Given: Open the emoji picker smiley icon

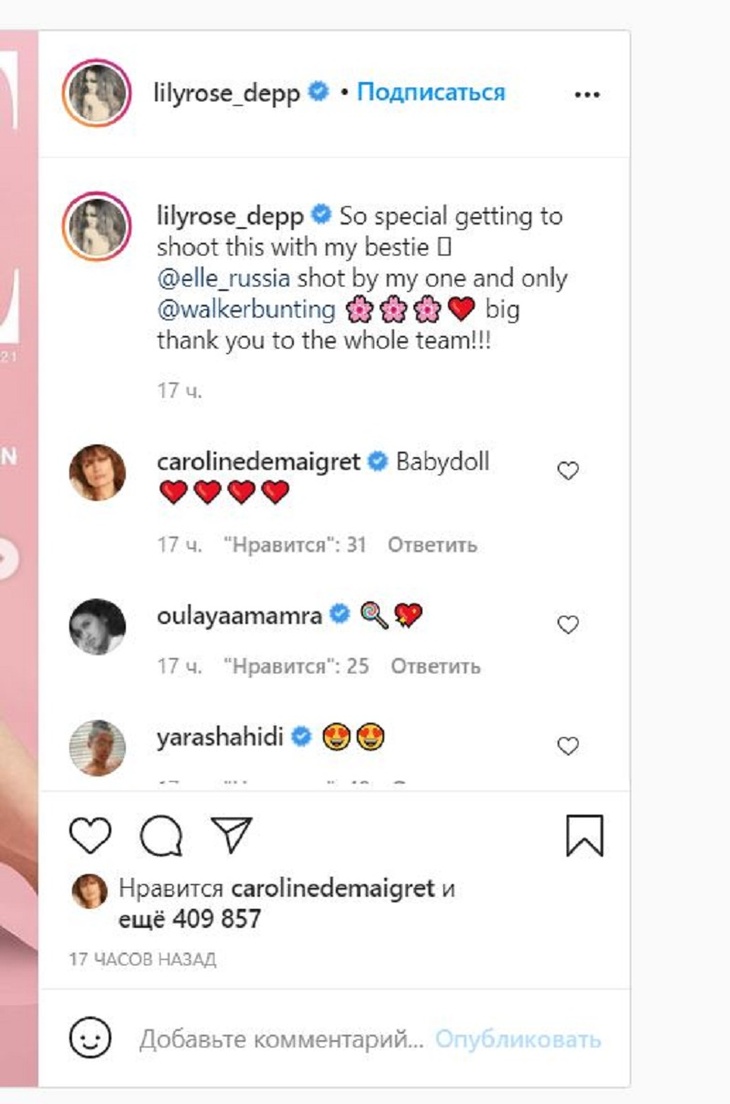Looking at the screenshot, I should pyautogui.click(x=90, y=1039).
